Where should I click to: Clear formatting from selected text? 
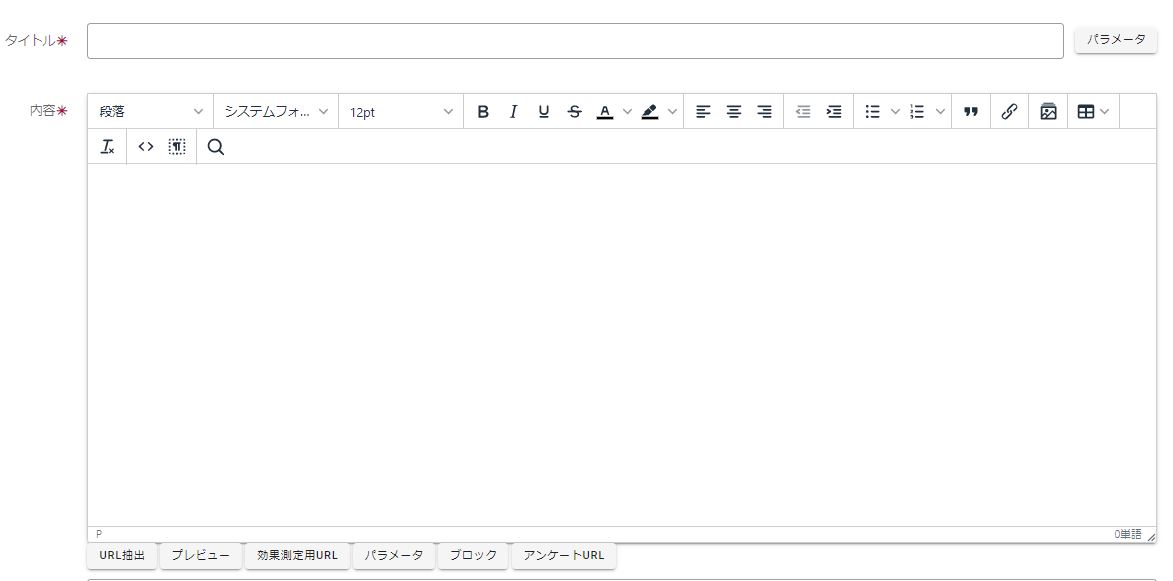(x=108, y=147)
